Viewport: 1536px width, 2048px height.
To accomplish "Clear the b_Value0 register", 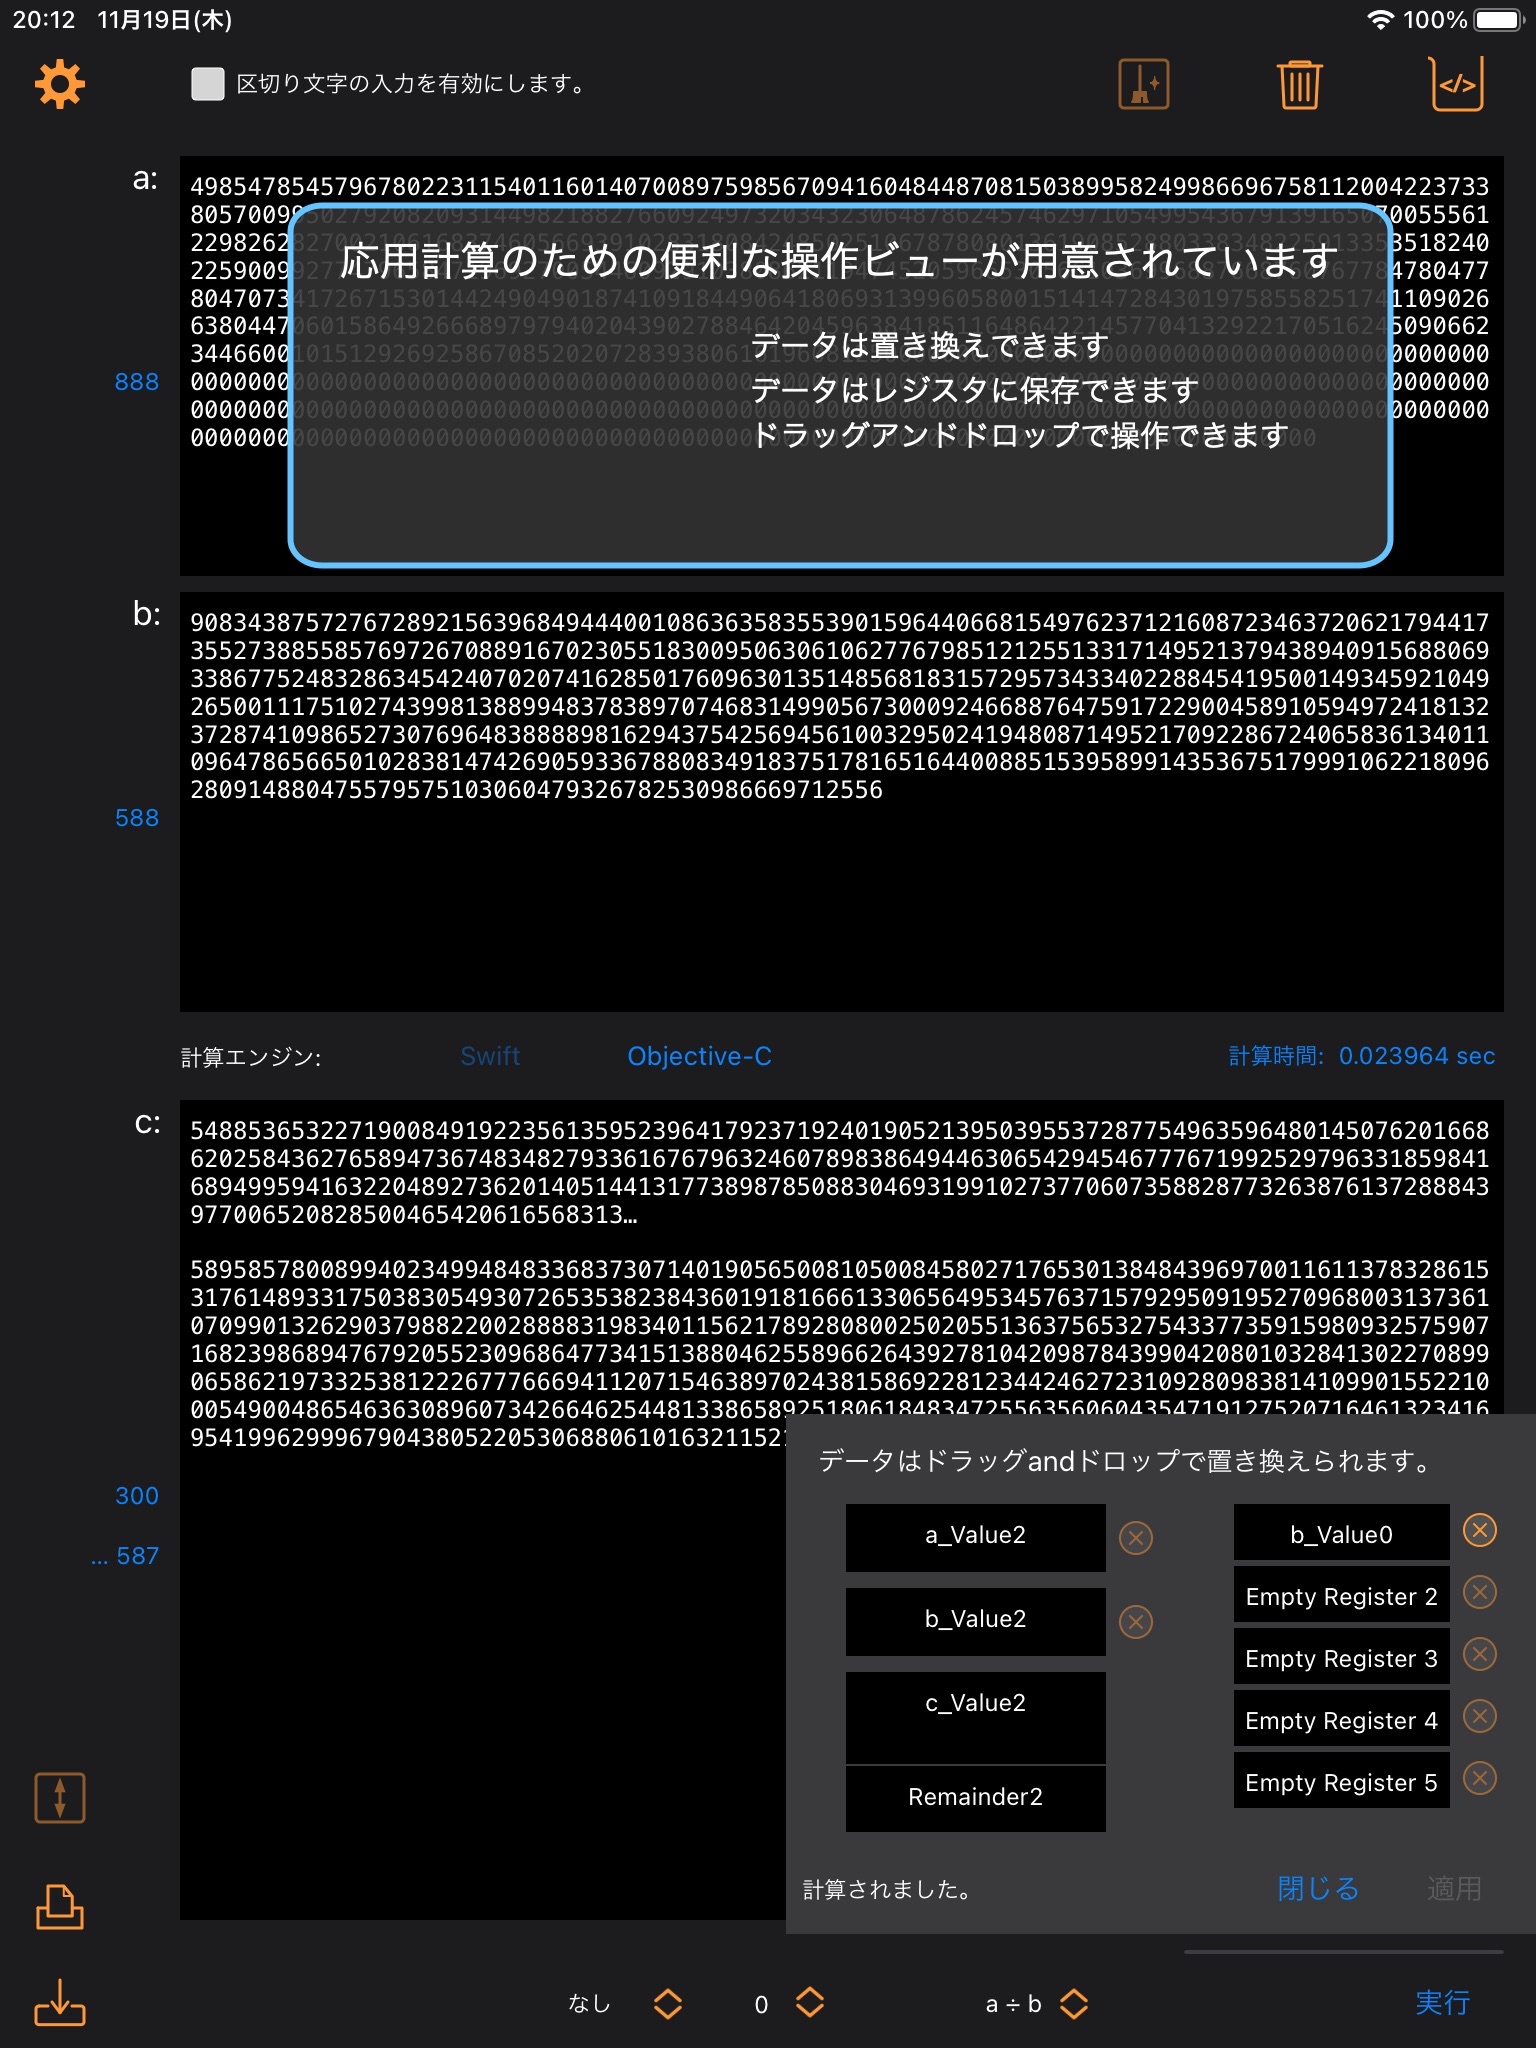I will tap(1479, 1530).
